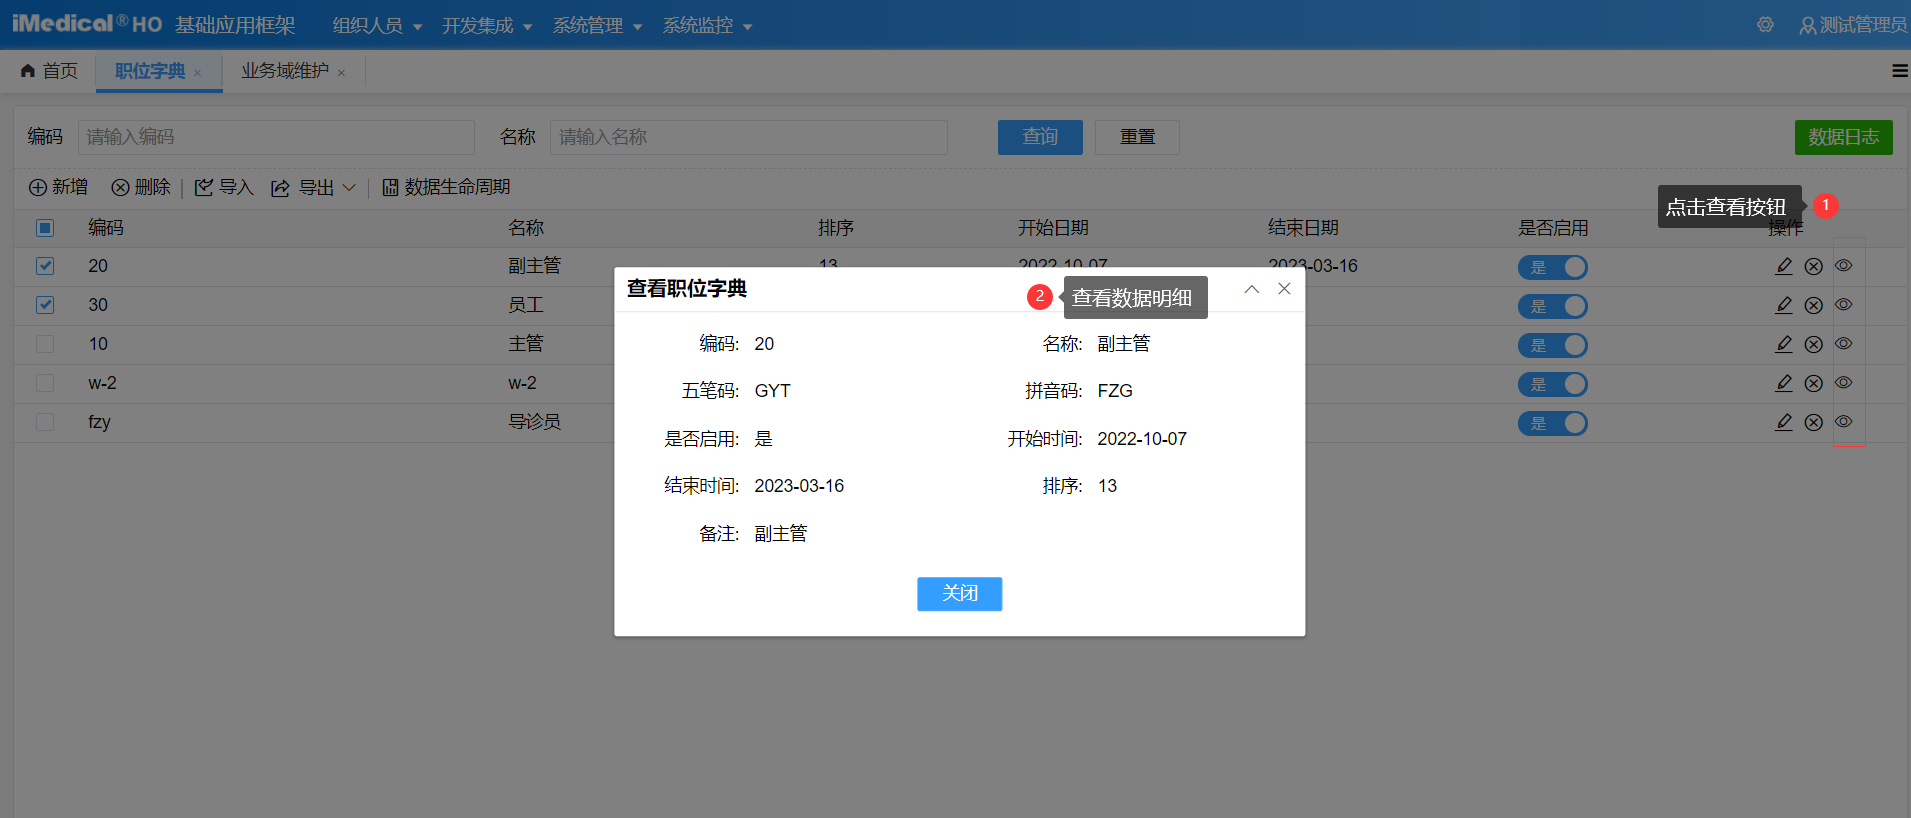
Task: Toggle 是否启用 switch for row w-2
Action: point(1553,384)
